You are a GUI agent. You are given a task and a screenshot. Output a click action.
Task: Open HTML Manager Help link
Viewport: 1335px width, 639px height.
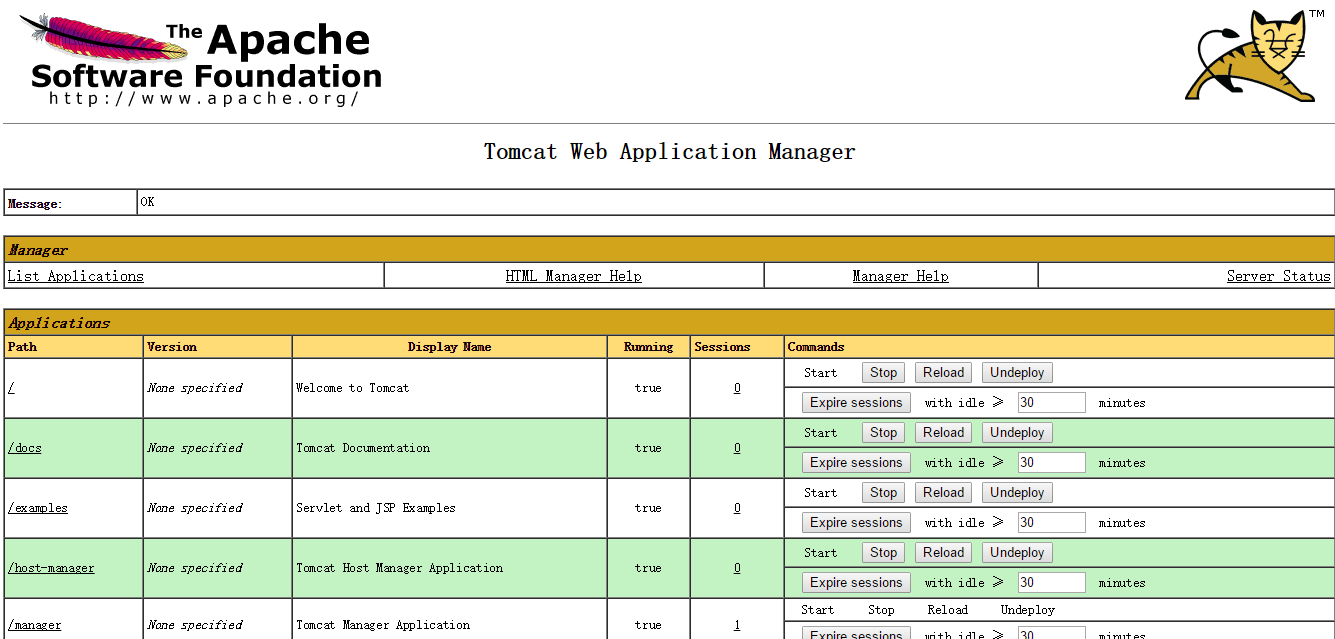coord(574,276)
